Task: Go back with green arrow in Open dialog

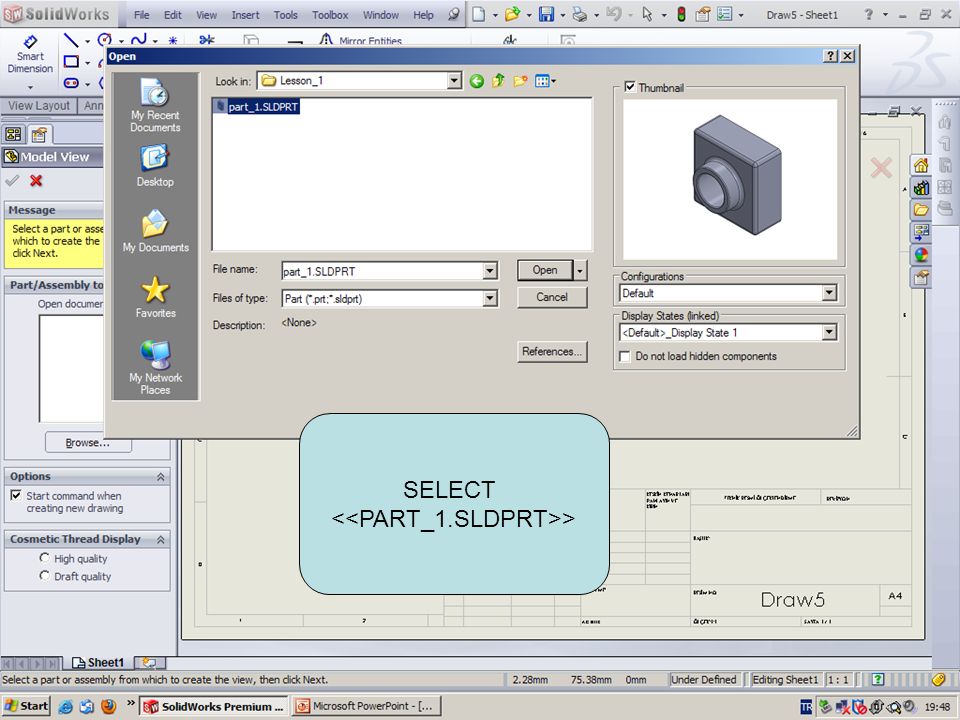Action: coord(477,81)
